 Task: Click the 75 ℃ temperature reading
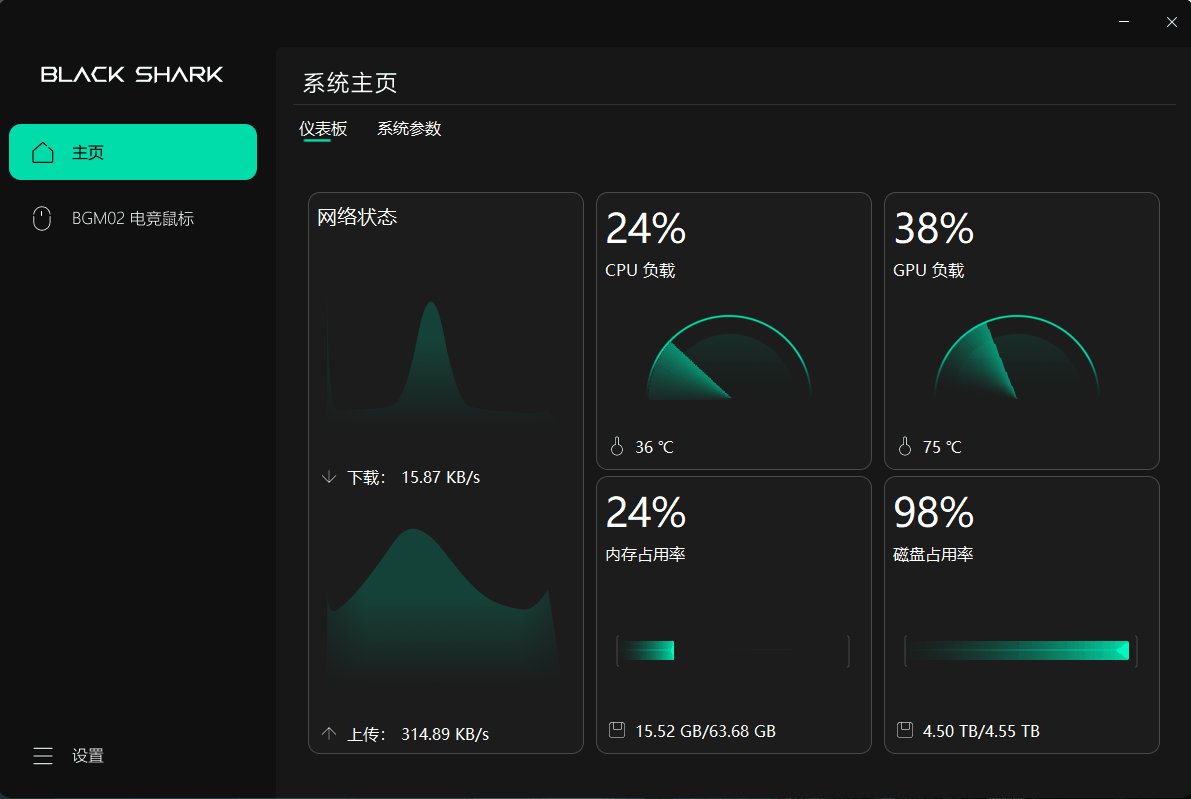[943, 447]
